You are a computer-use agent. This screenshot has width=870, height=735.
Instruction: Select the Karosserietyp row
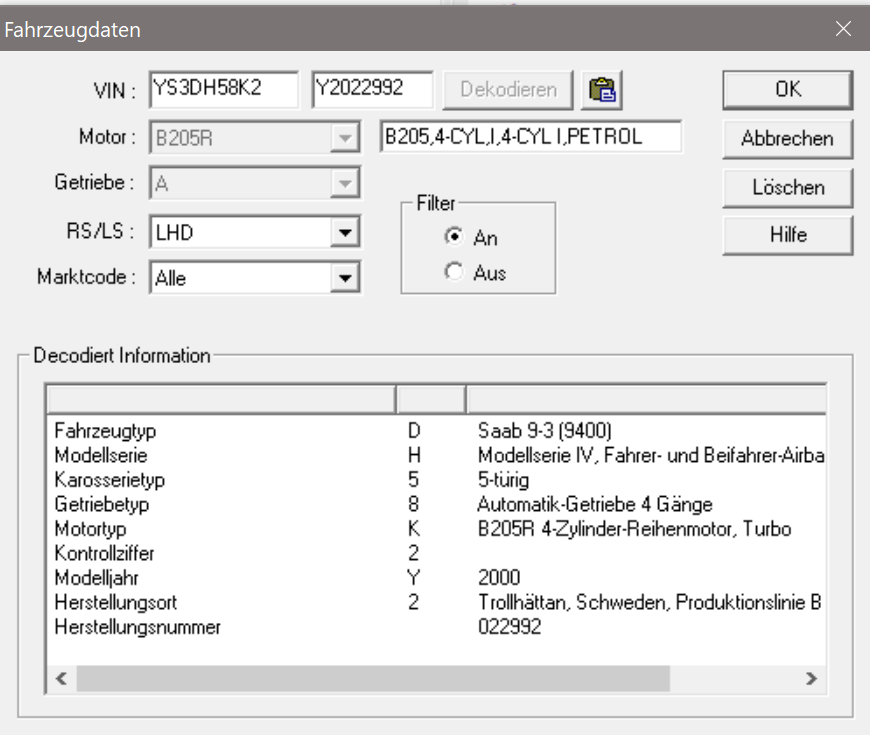pyautogui.click(x=437, y=480)
